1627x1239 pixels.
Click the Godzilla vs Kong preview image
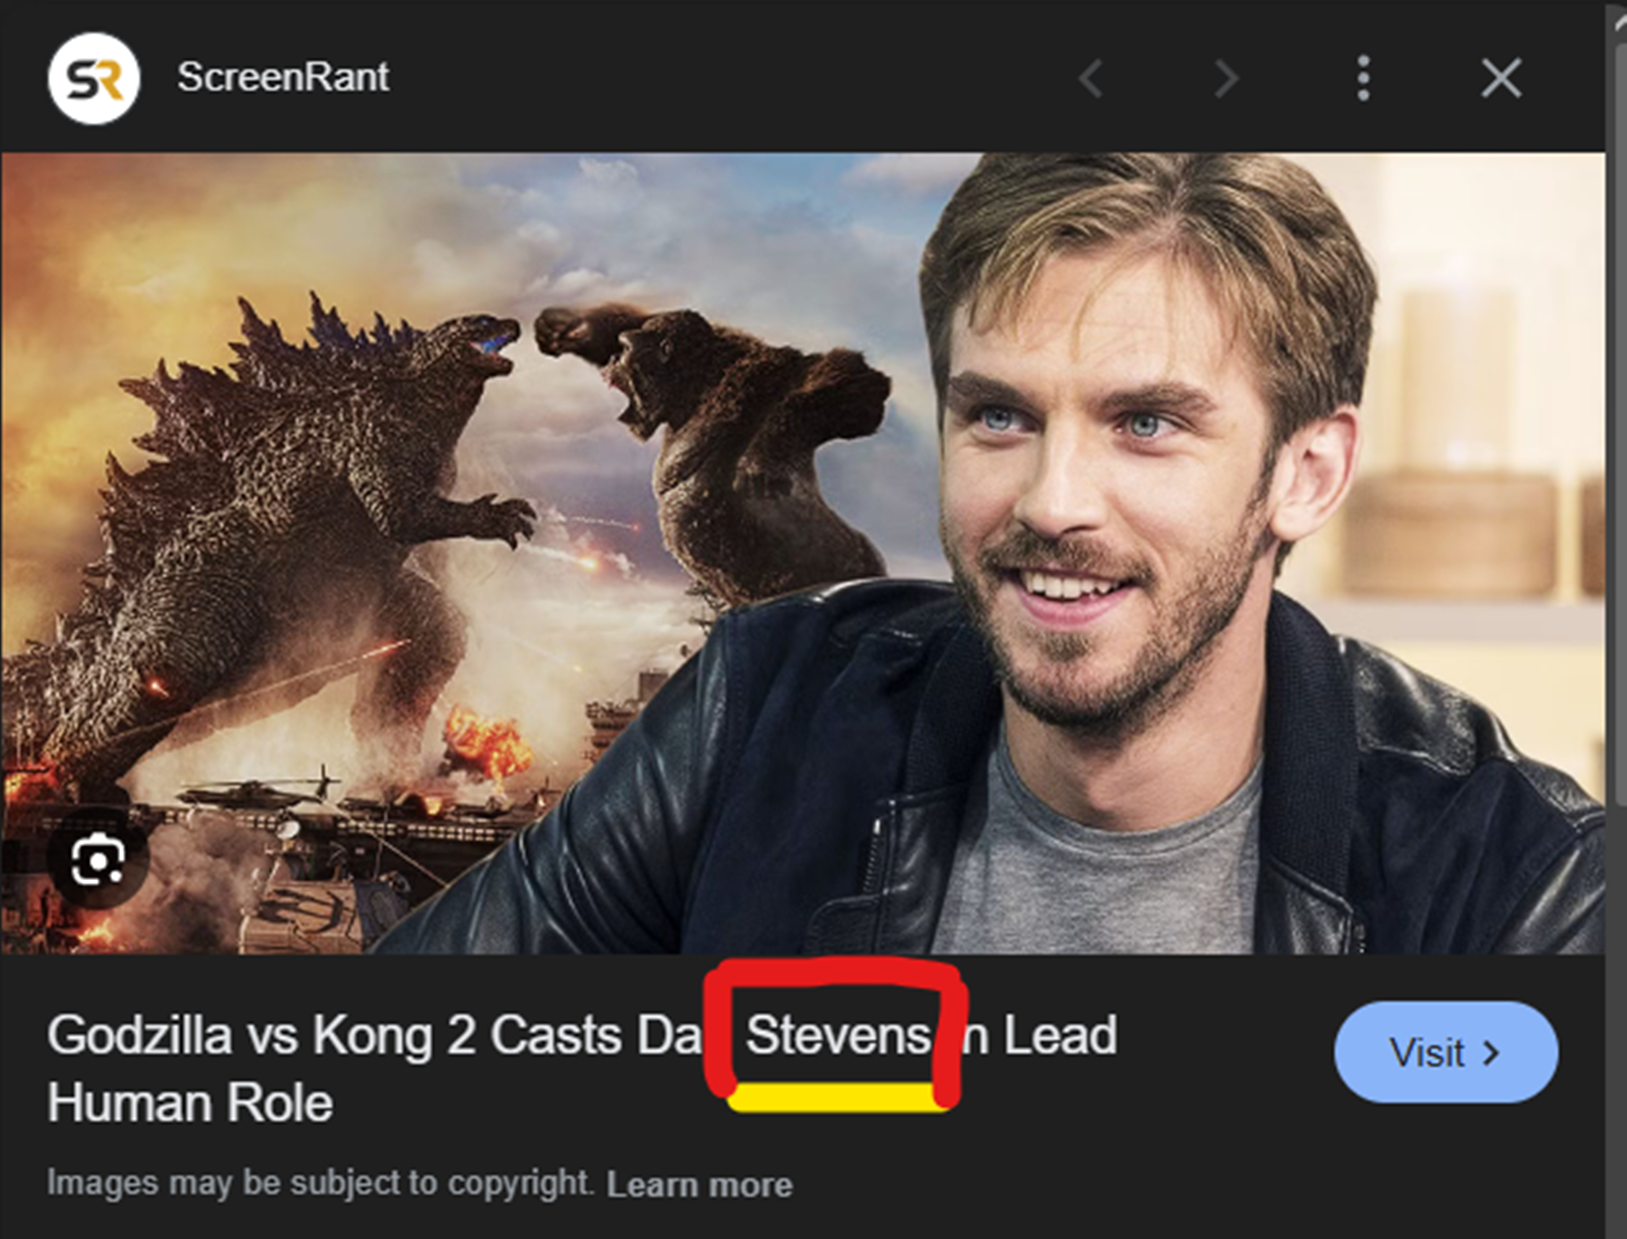point(803,553)
